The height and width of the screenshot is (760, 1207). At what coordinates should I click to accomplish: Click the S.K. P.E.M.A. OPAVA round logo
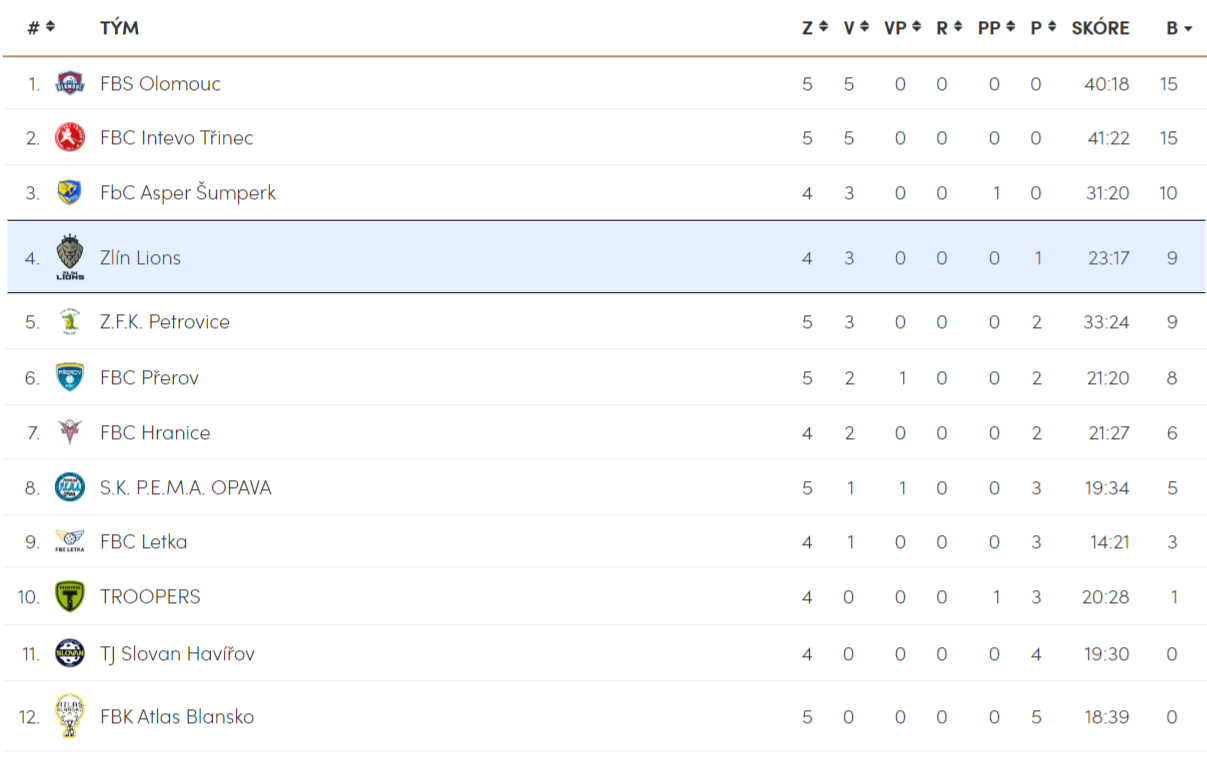coord(69,488)
